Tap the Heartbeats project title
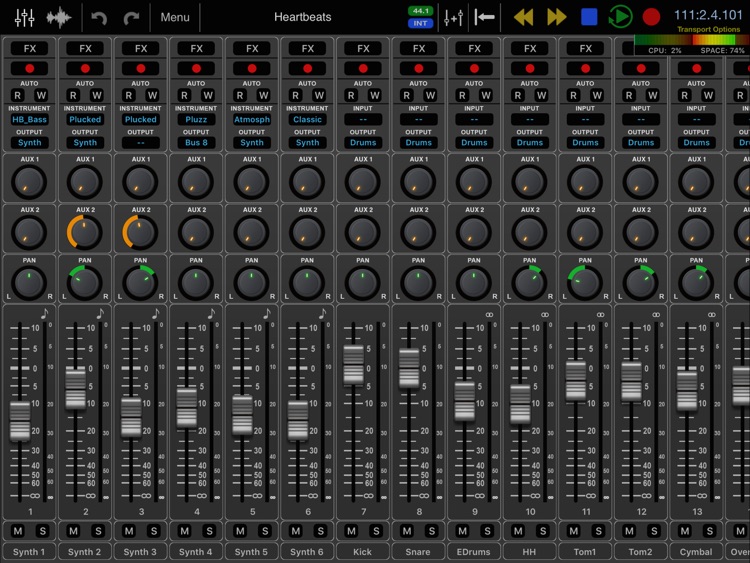The height and width of the screenshot is (563, 750). [303, 17]
